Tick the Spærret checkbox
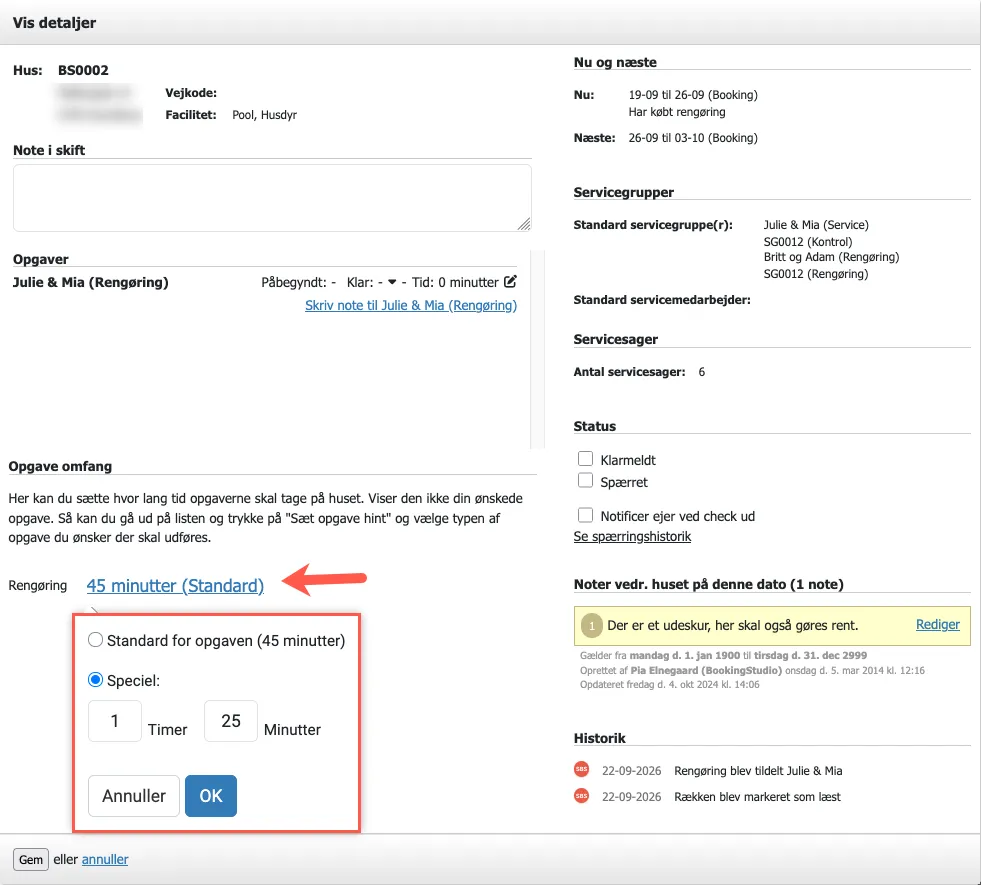The width and height of the screenshot is (981, 885). [x=585, y=480]
